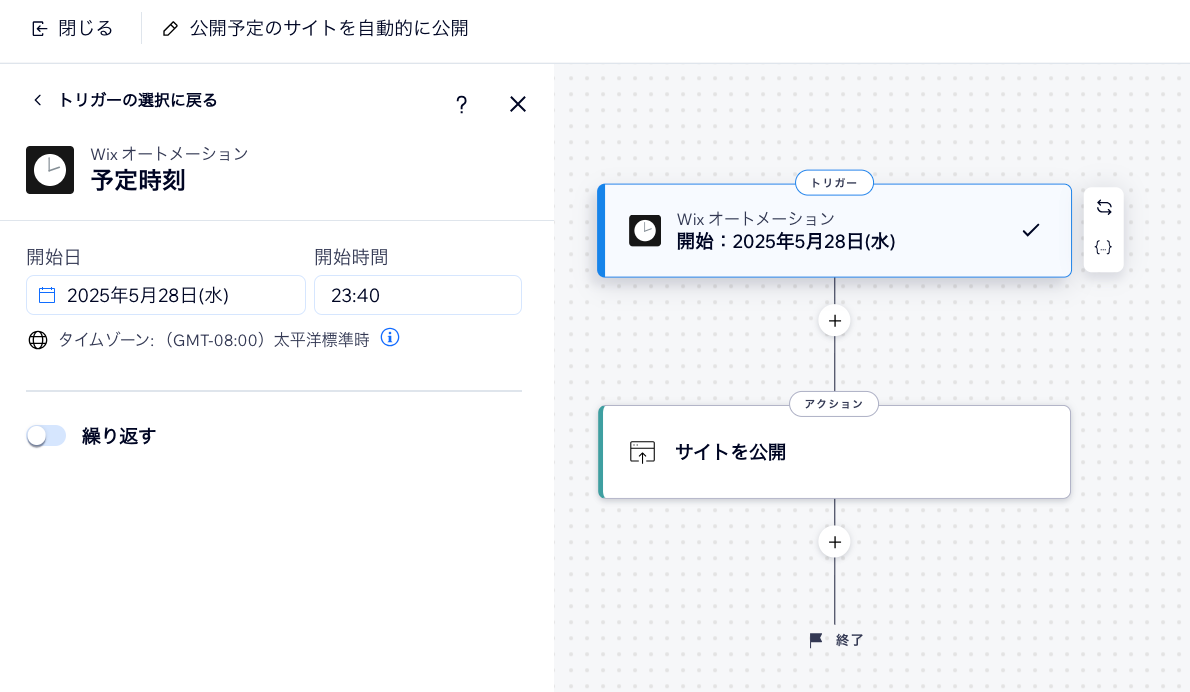Click the flag icon at the 終了 endpoint
The height and width of the screenshot is (692, 1190).
817,639
